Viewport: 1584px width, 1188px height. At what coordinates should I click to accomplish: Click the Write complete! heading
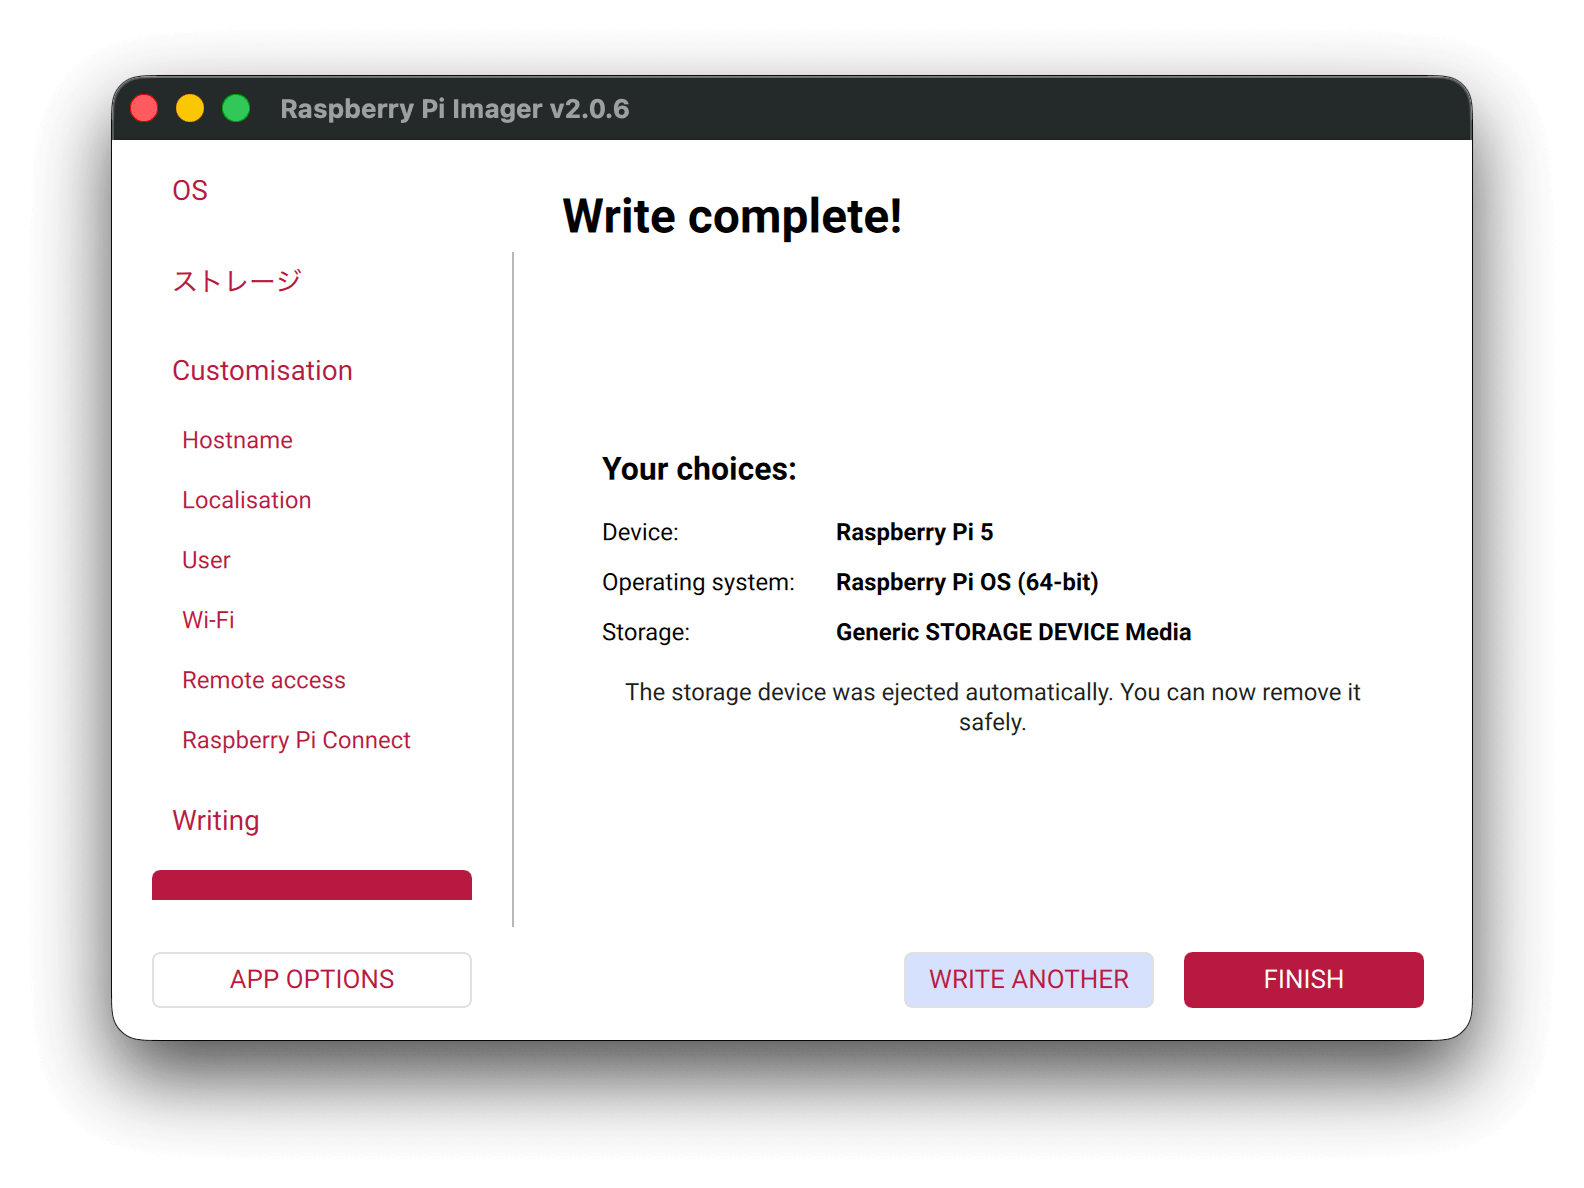point(732,216)
